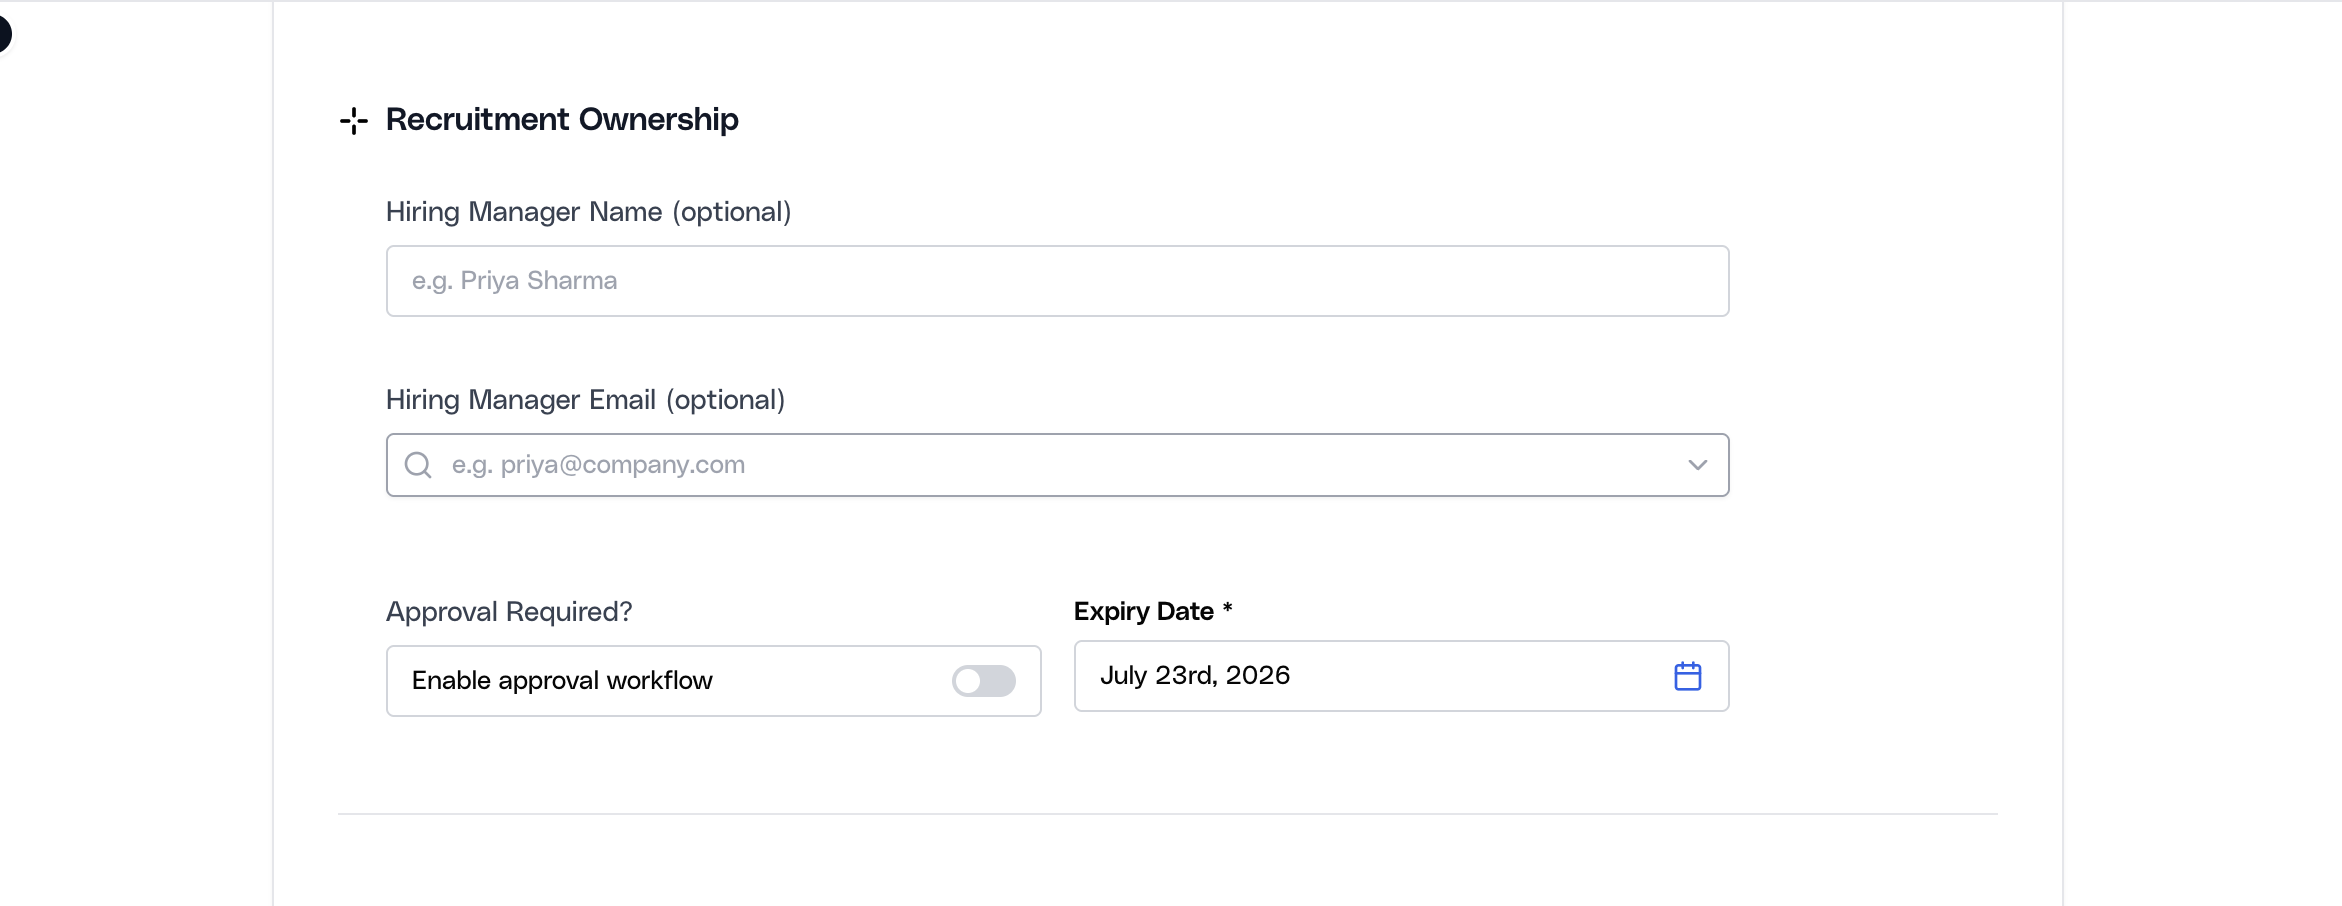Image resolution: width=2342 pixels, height=906 pixels.
Task: Click the Approval Required? label
Action: [x=508, y=611]
